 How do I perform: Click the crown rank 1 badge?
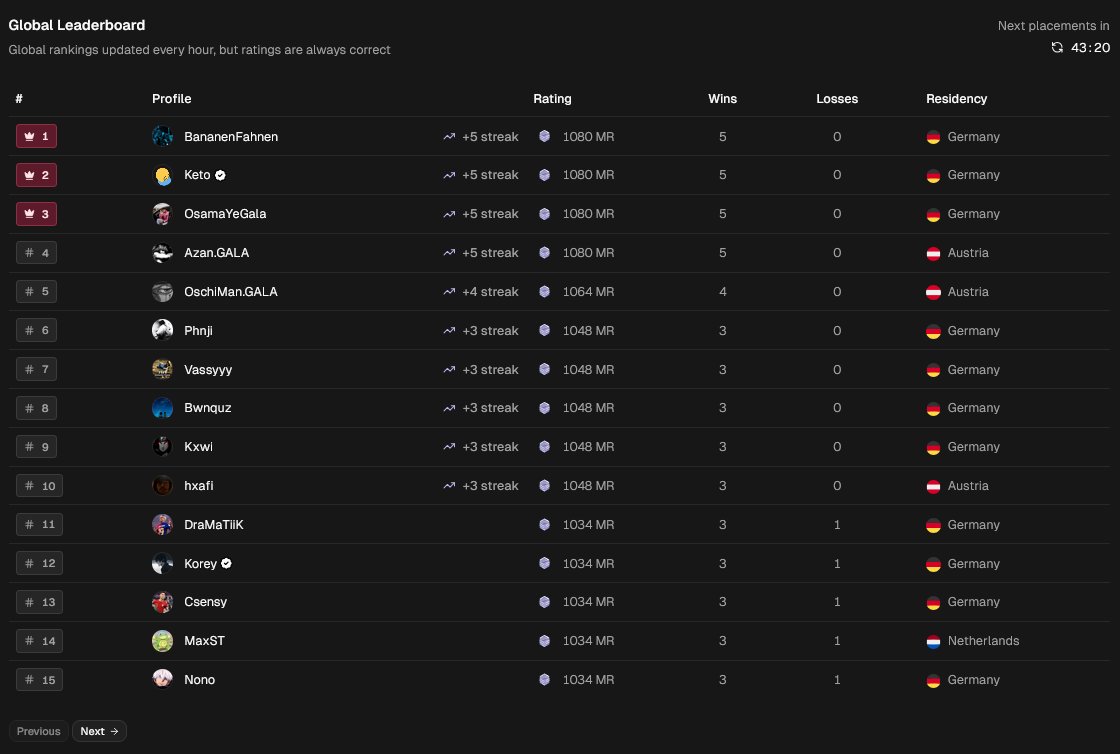[x=36, y=136]
